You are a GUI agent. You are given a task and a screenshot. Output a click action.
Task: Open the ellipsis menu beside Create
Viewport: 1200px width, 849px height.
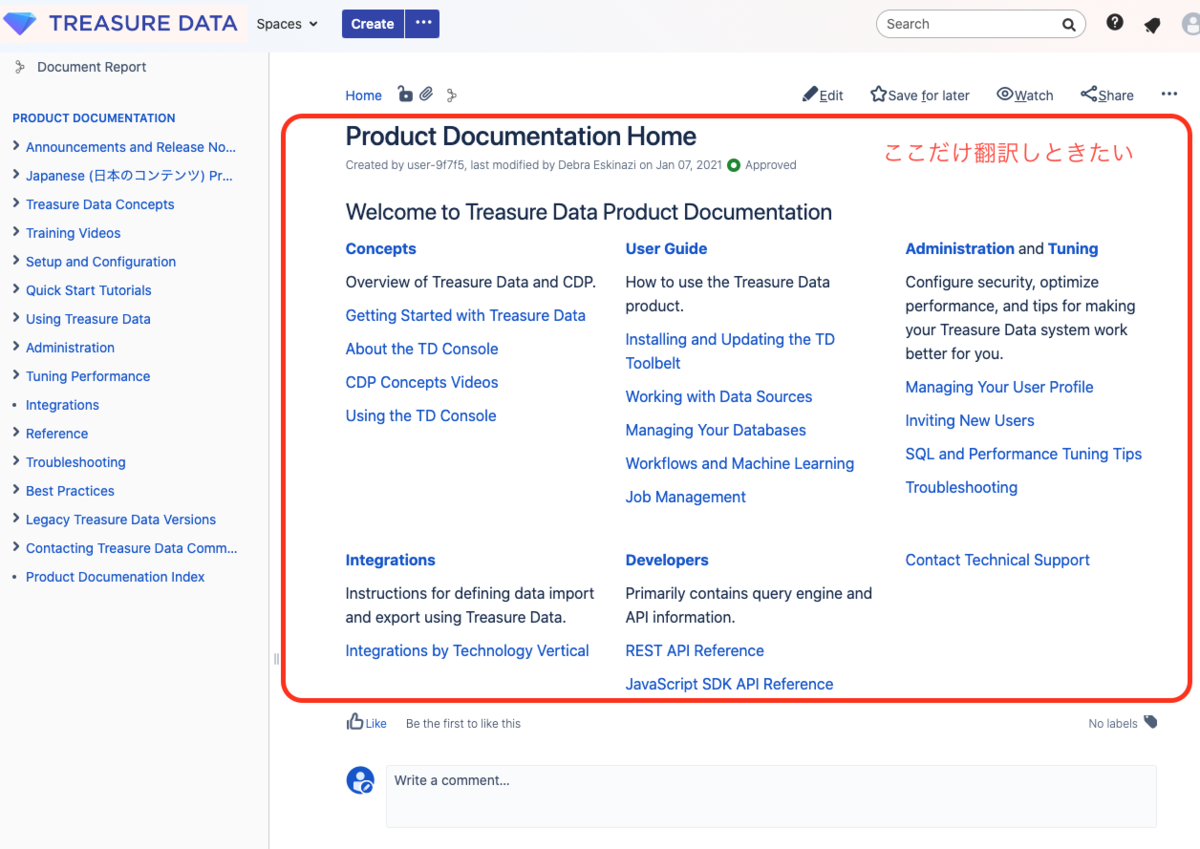click(422, 23)
